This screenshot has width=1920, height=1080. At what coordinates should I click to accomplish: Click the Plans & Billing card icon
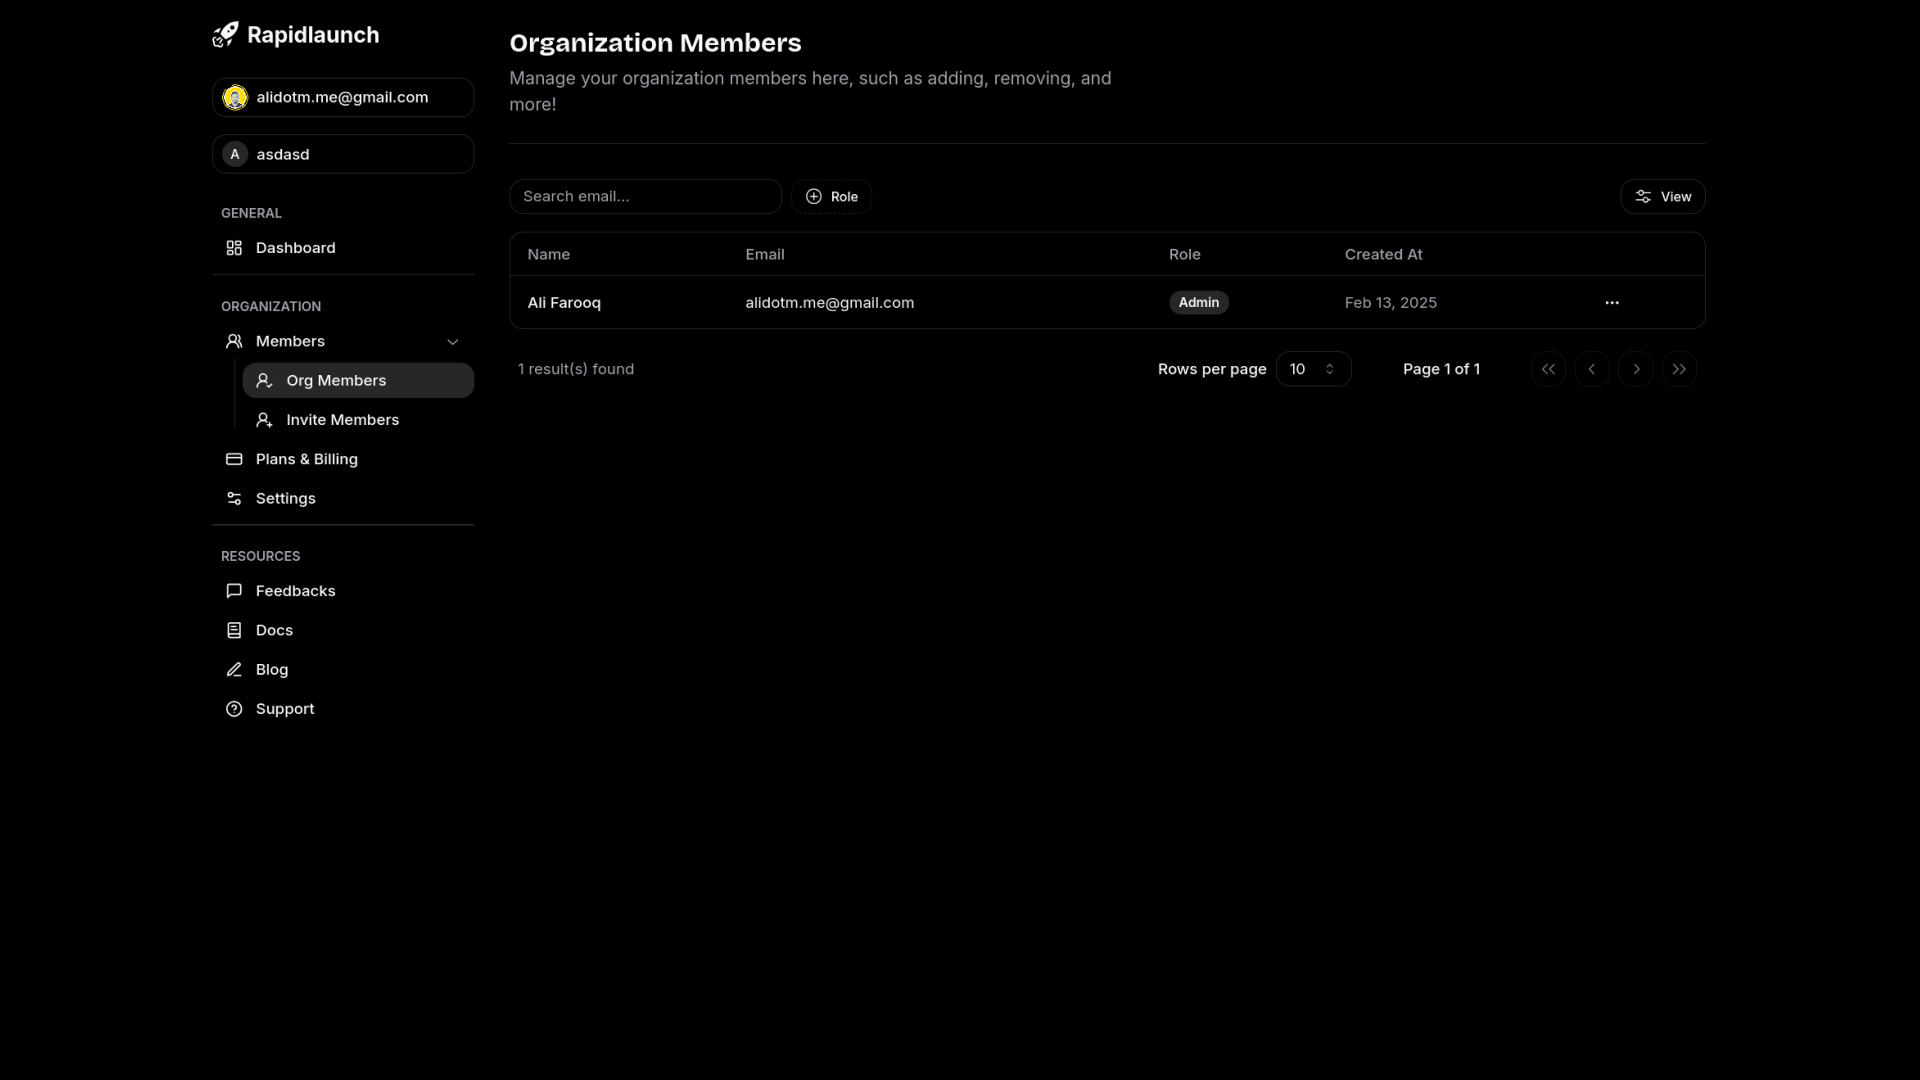pos(234,459)
